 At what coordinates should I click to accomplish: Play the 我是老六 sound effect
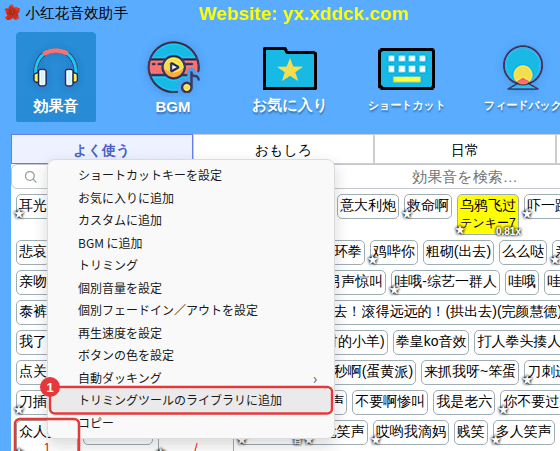pyautogui.click(x=464, y=402)
